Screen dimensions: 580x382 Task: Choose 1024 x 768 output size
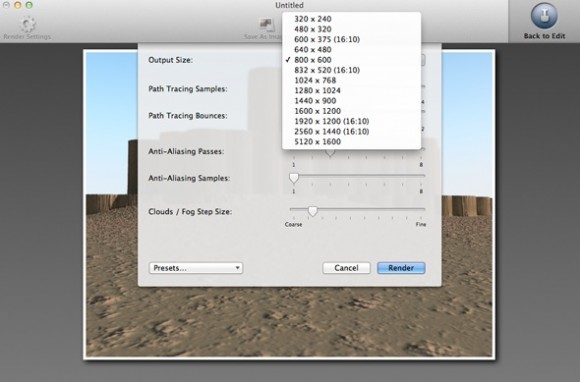(351, 80)
